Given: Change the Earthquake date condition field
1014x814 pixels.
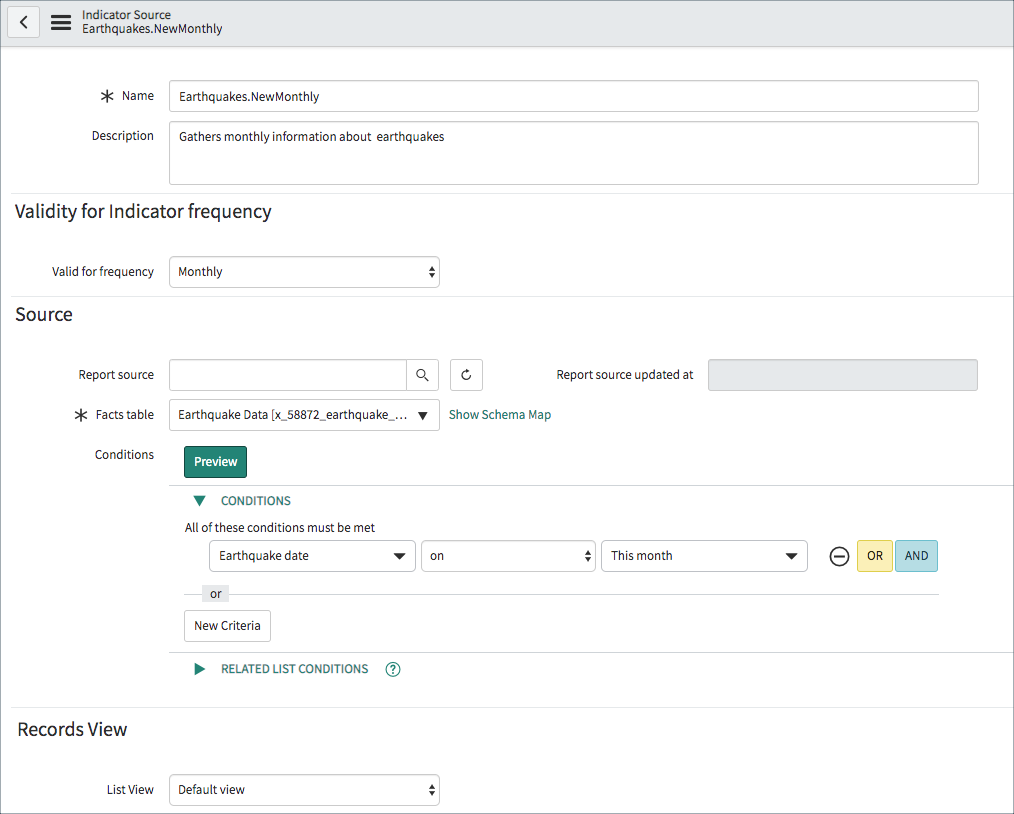Looking at the screenshot, I should pos(312,556).
